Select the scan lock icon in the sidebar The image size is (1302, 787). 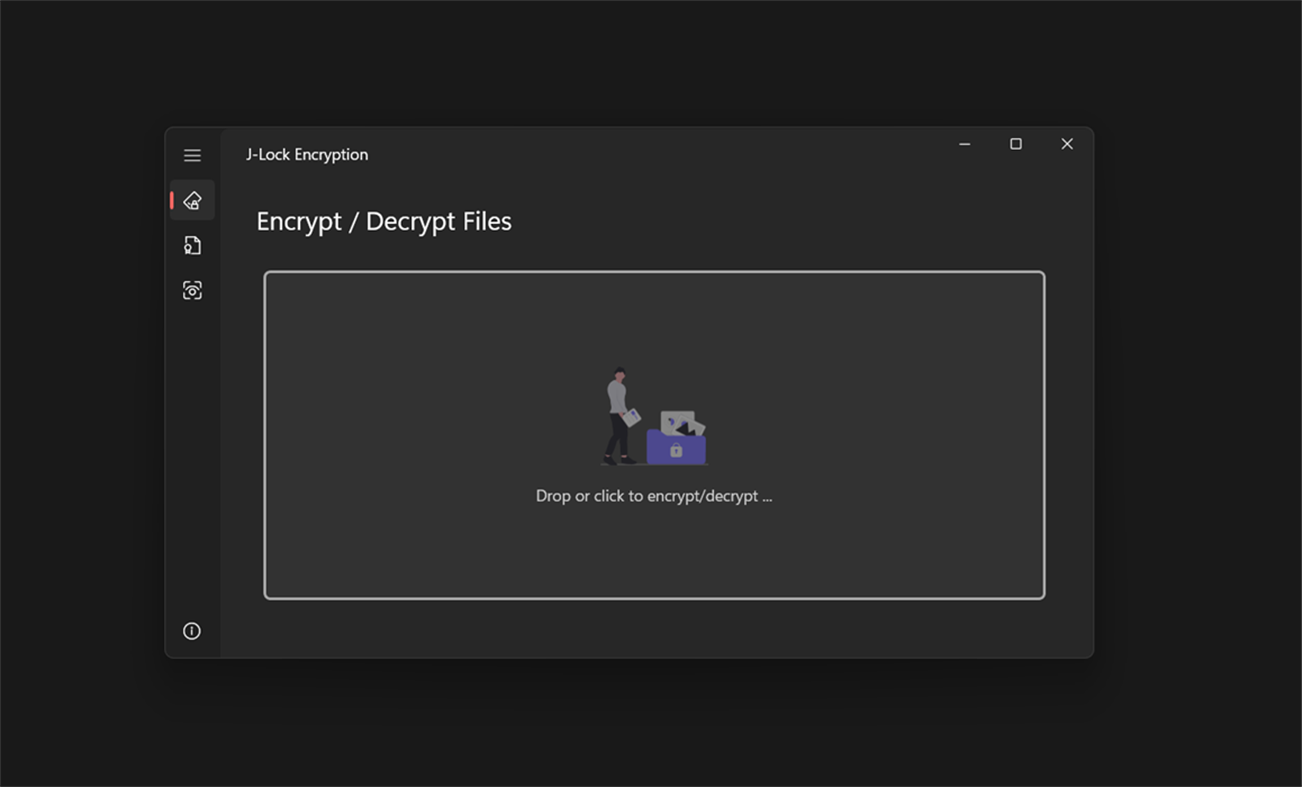pos(192,290)
